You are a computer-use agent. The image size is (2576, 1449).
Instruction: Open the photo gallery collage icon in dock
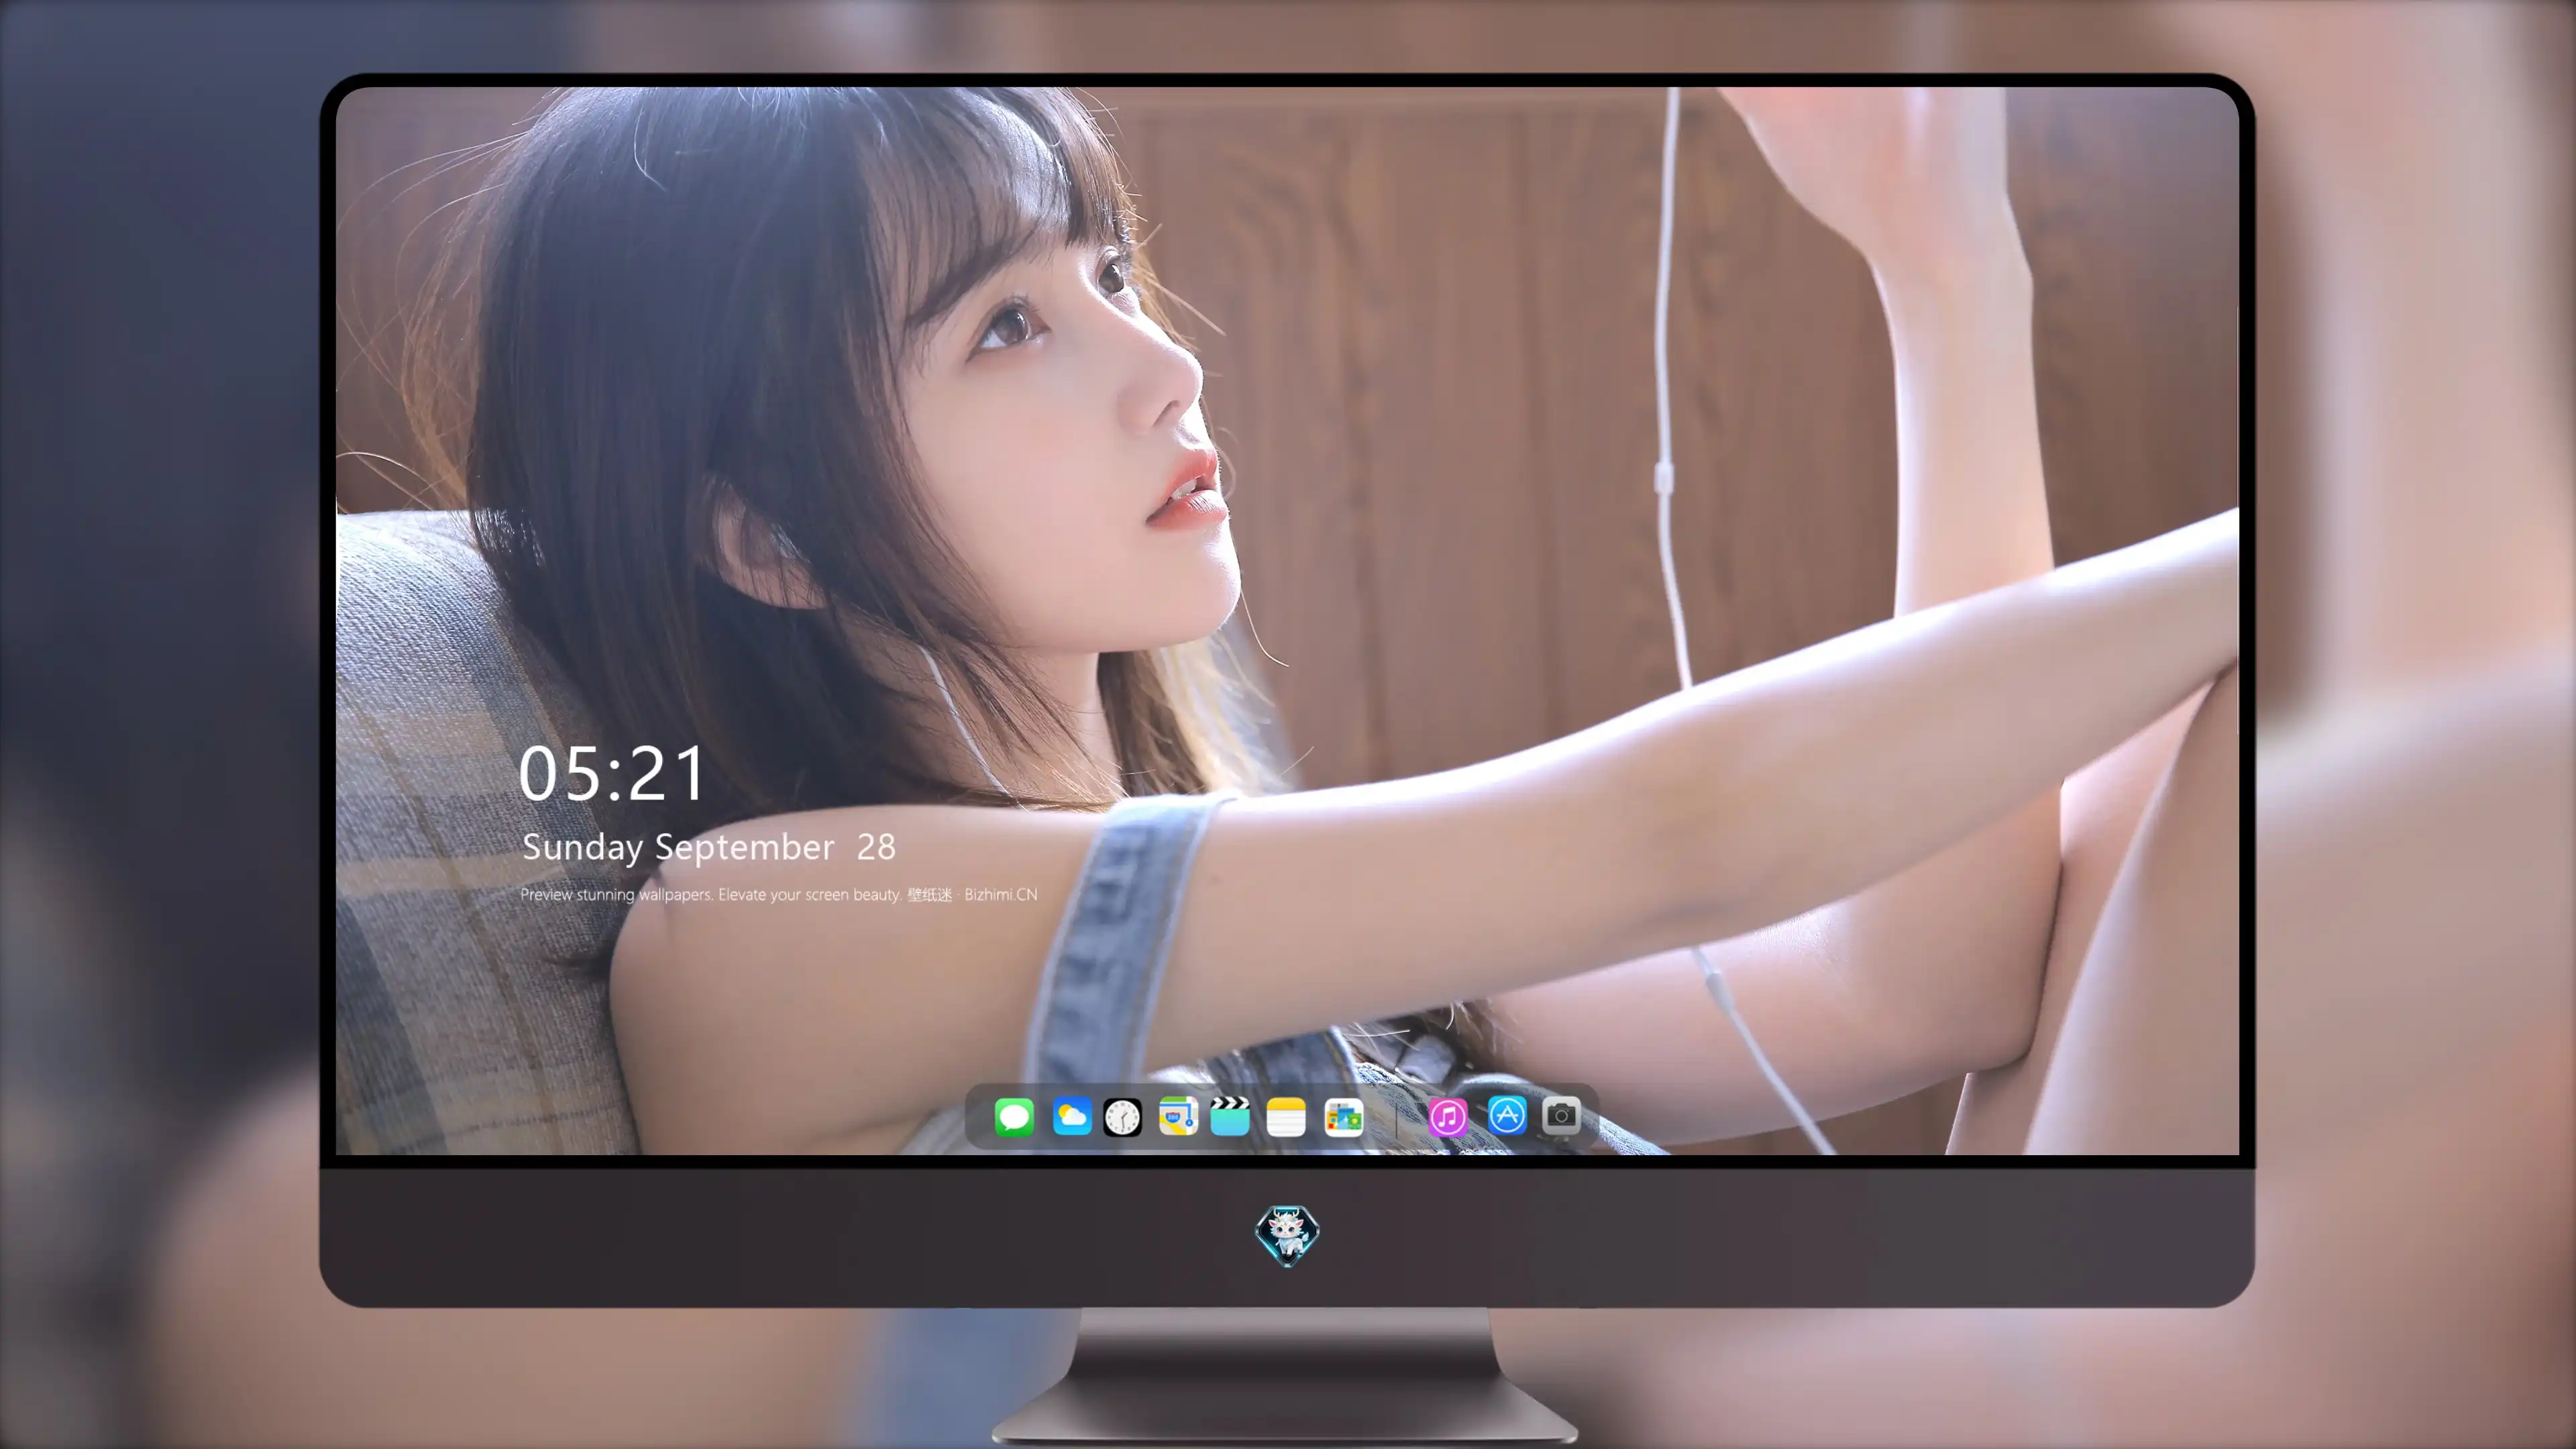pos(1344,1117)
